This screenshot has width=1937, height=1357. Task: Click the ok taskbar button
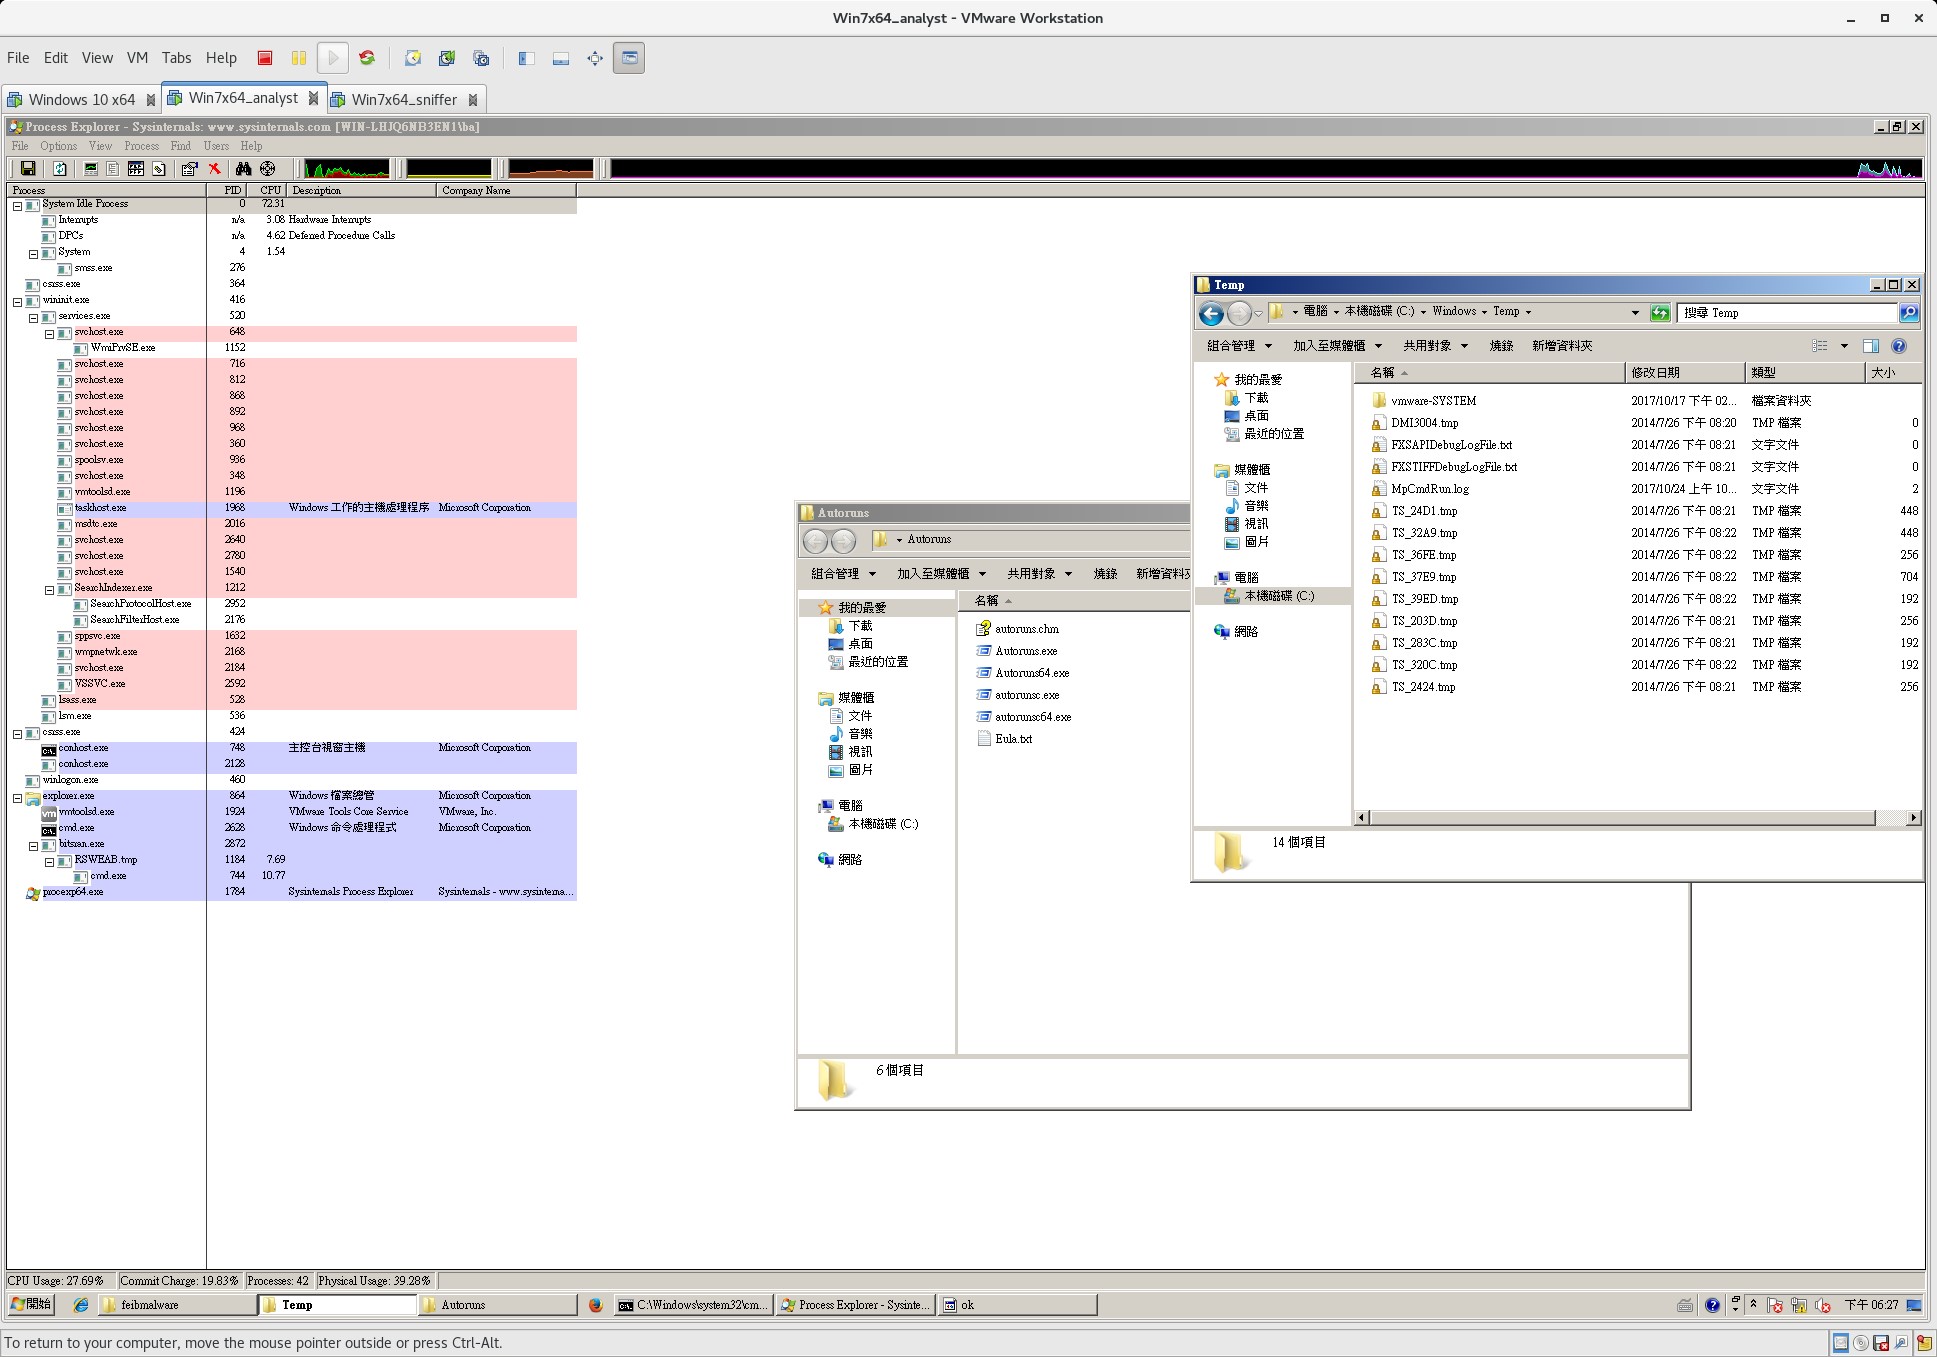point(1018,1305)
